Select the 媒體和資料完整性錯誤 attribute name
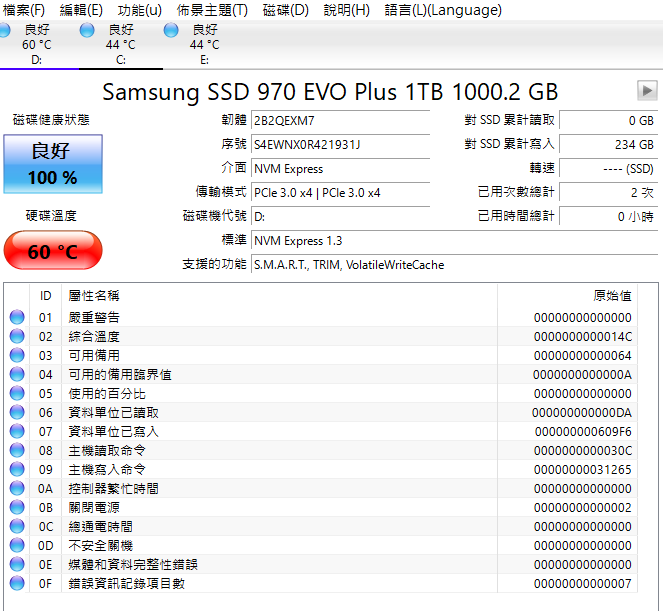The height and width of the screenshot is (611, 663). tap(133, 565)
